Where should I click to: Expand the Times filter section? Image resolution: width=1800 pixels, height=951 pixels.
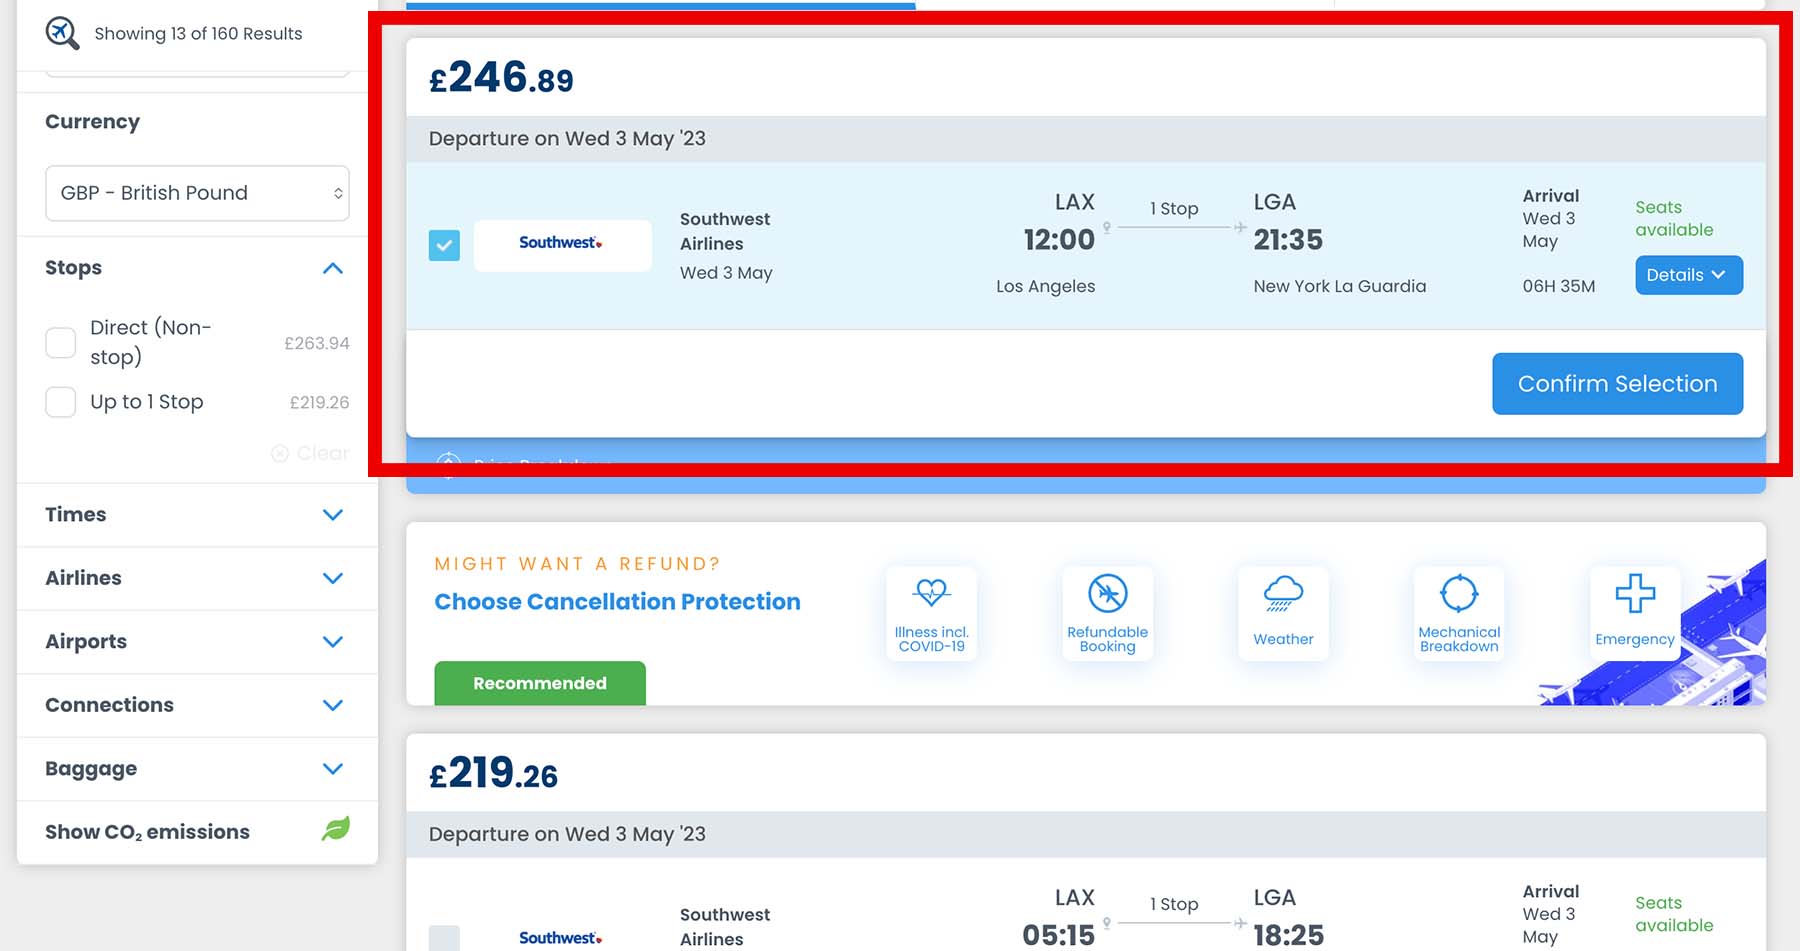(x=333, y=515)
